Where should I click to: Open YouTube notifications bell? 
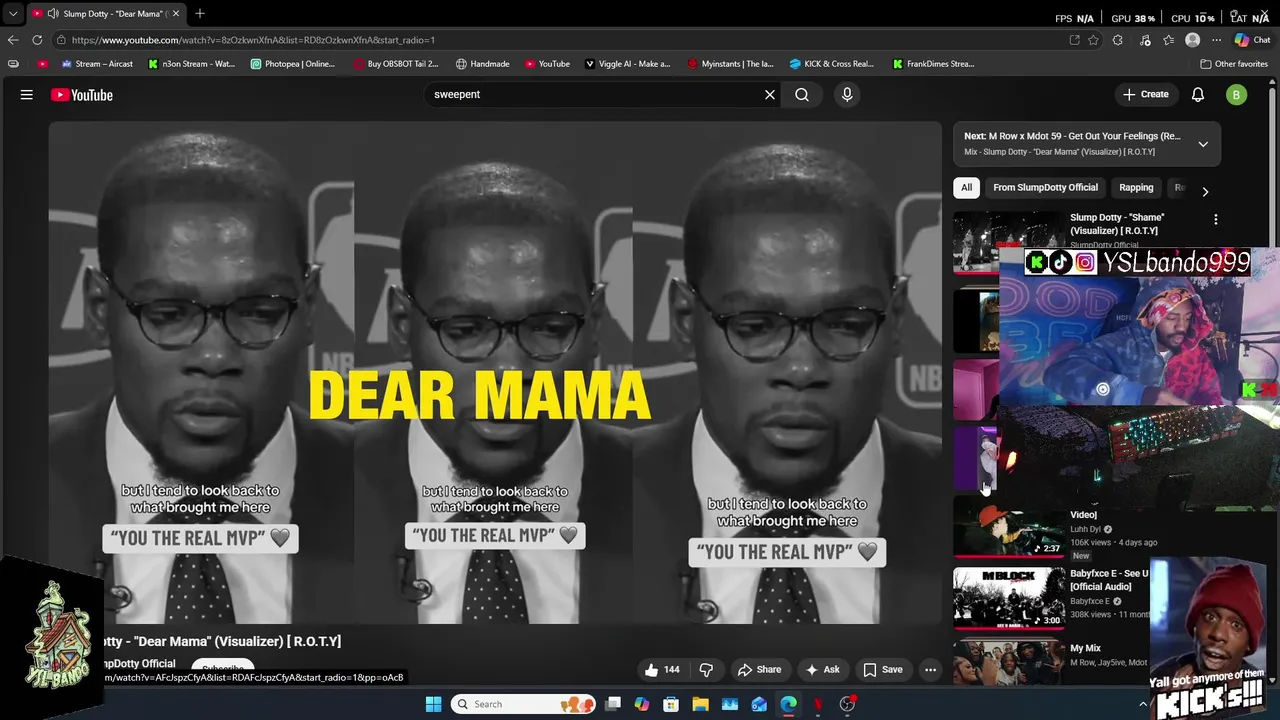click(x=1198, y=95)
